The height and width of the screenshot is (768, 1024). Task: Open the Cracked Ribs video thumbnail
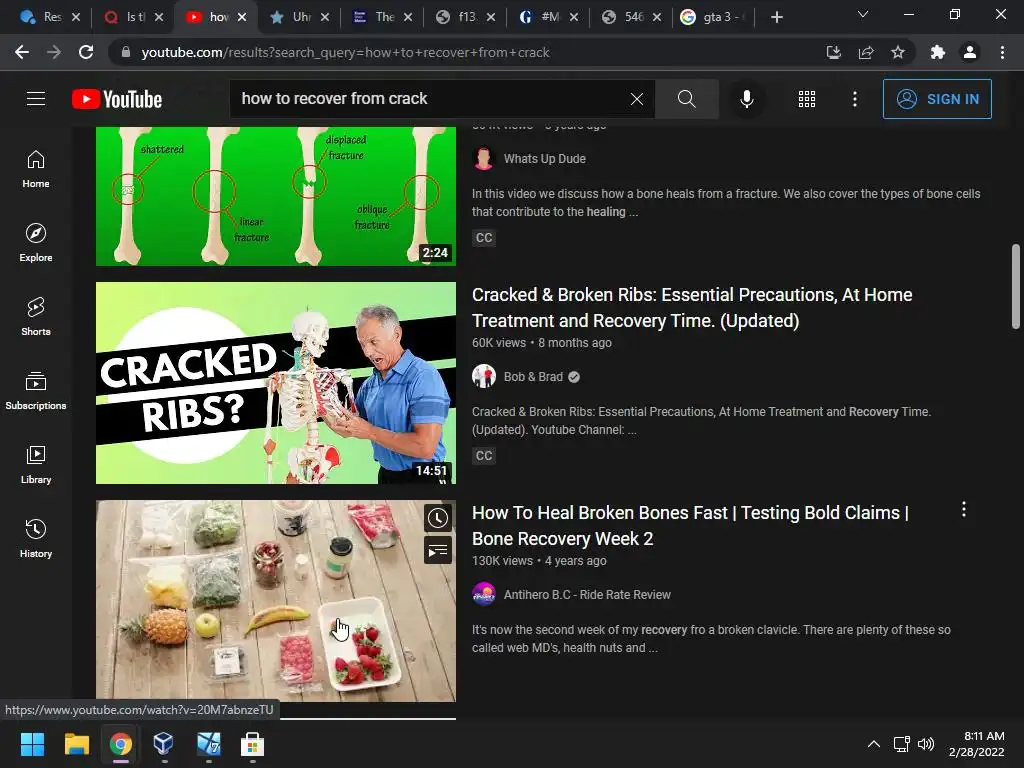point(276,383)
